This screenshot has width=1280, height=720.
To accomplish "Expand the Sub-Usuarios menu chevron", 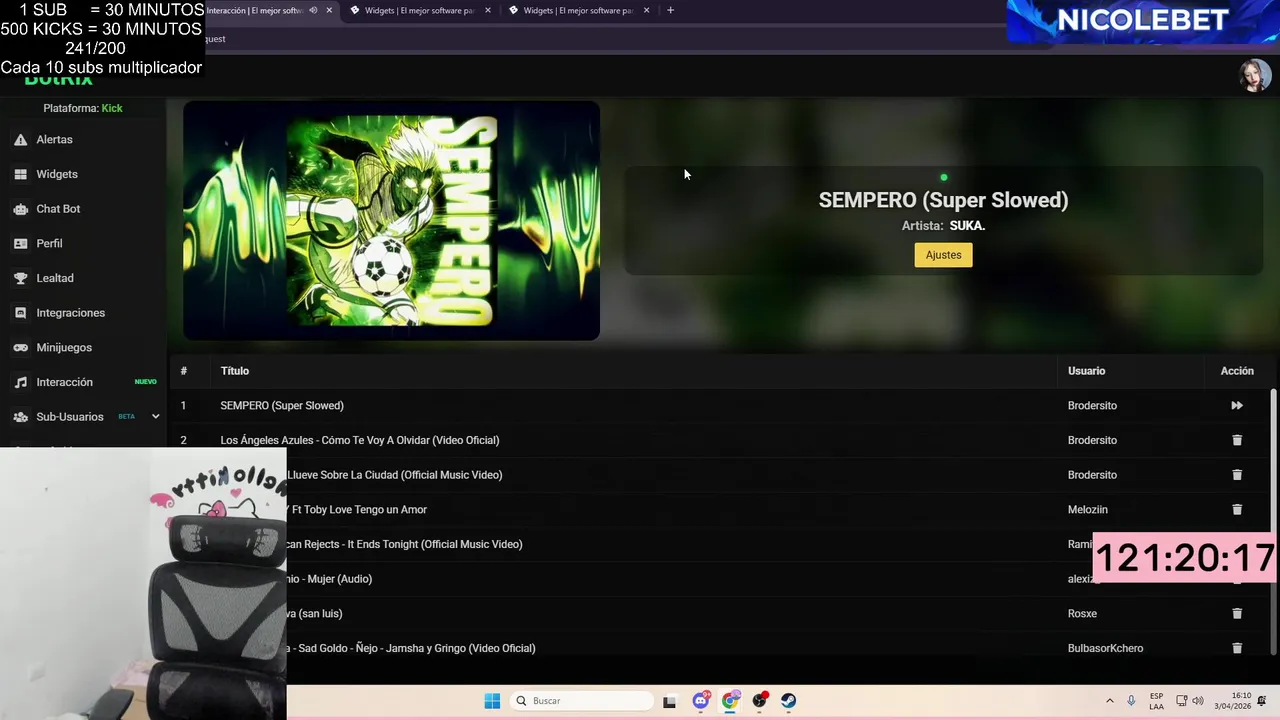I will [155, 417].
